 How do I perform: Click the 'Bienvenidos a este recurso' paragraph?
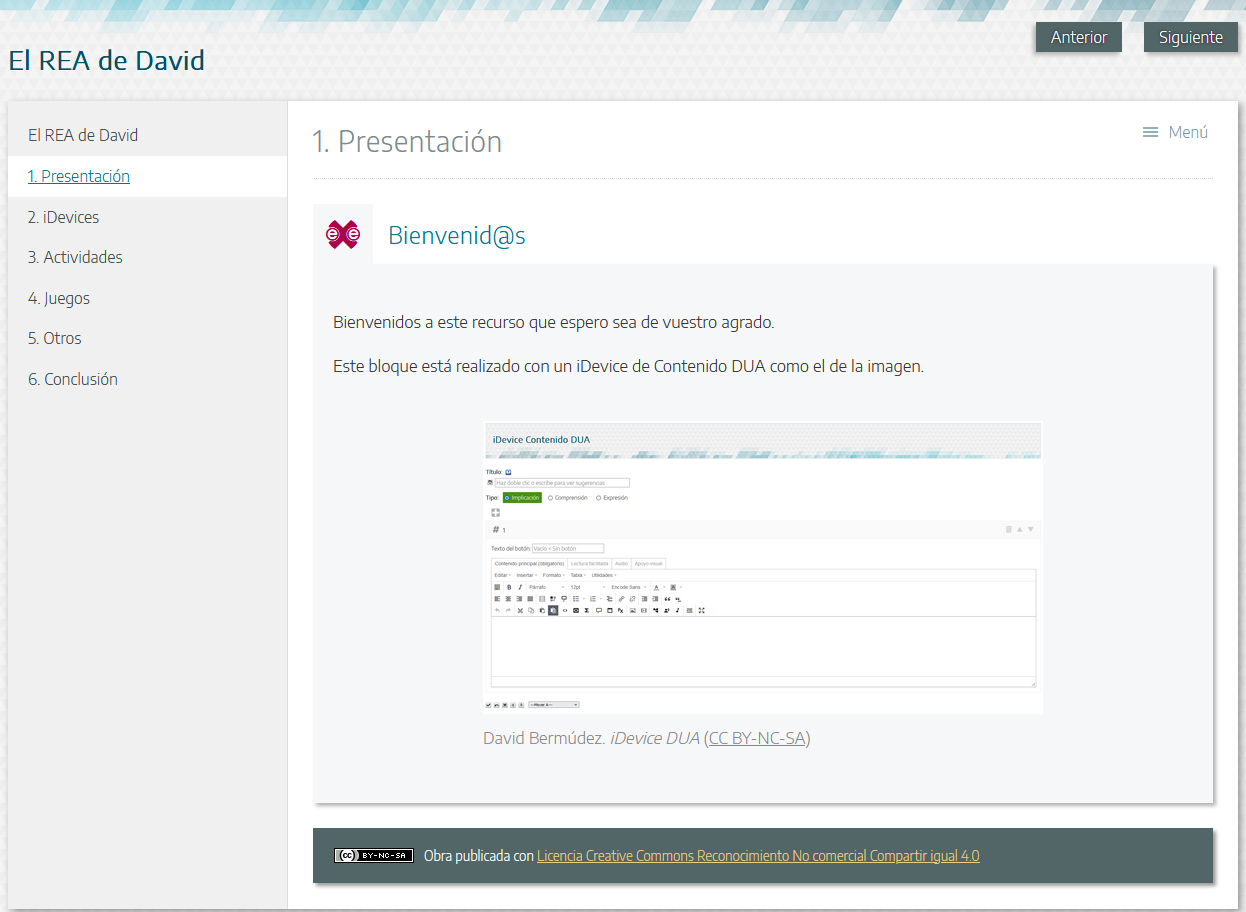(x=554, y=323)
